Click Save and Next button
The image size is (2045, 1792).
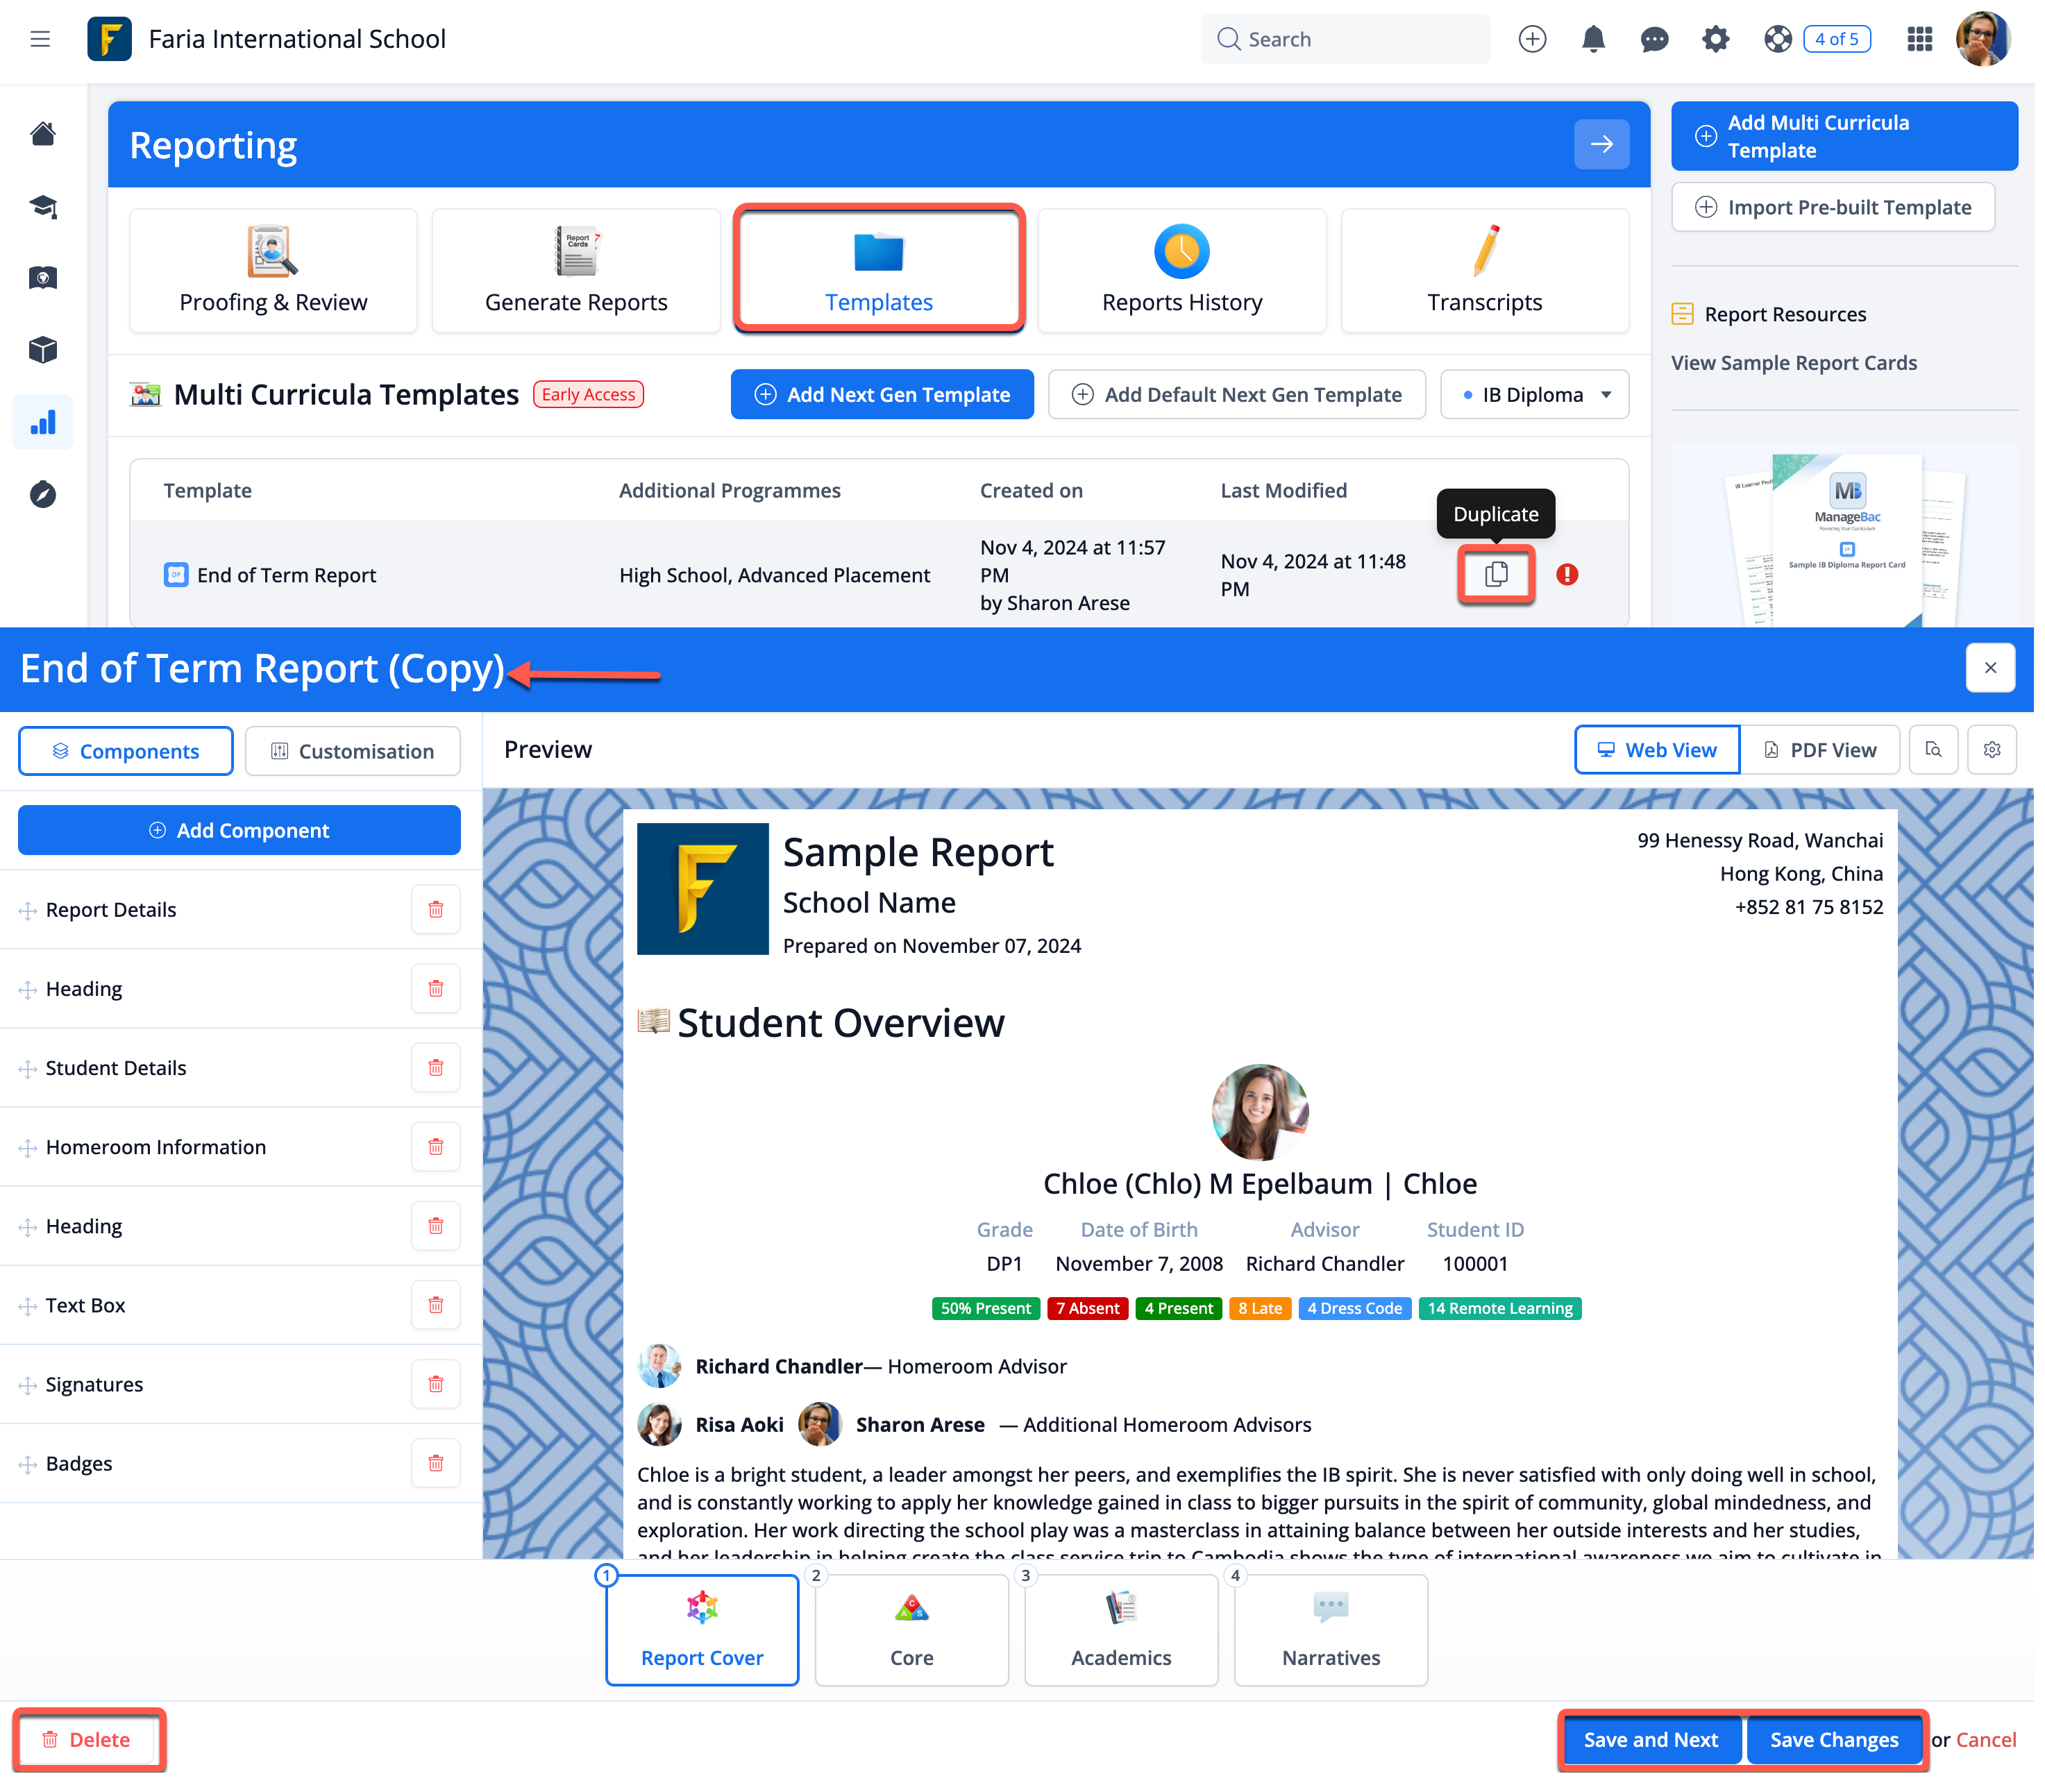tap(1650, 1740)
